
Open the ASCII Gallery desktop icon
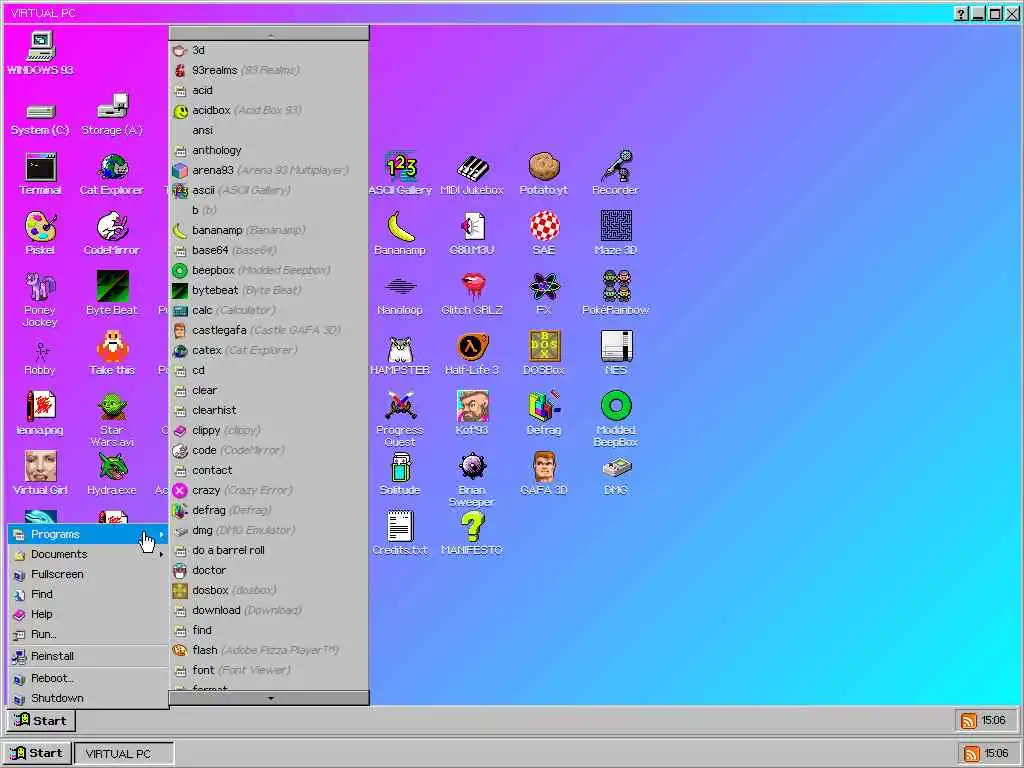[x=400, y=174]
